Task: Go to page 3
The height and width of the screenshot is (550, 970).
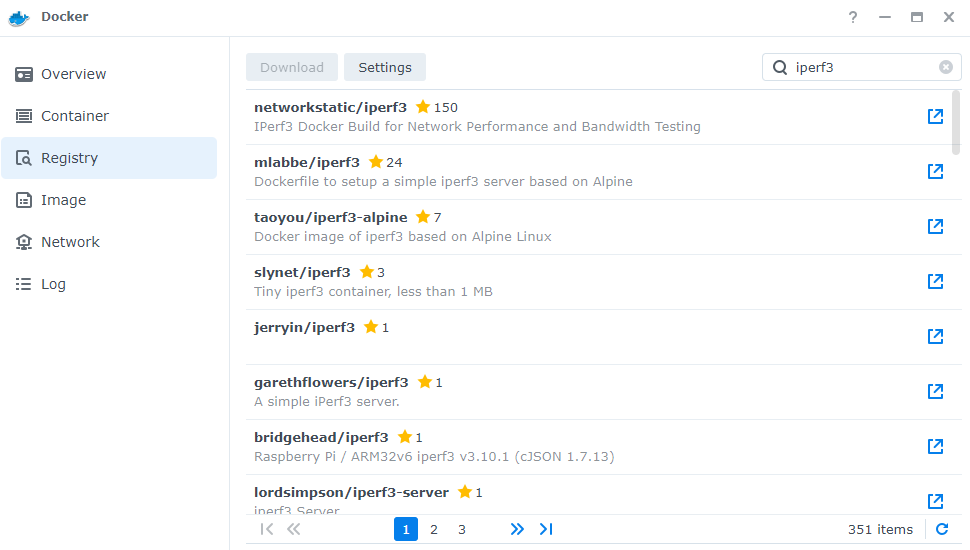Action: pos(461,530)
